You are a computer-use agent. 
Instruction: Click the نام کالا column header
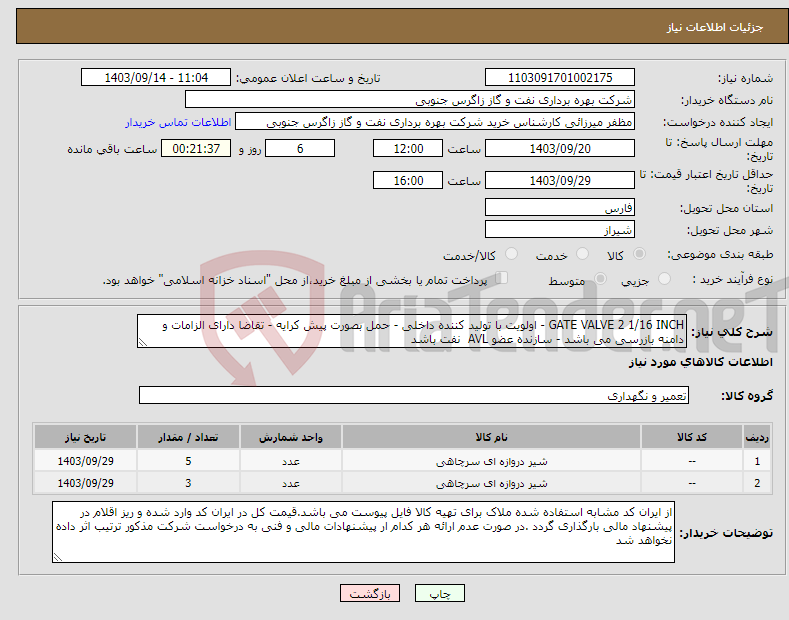point(491,437)
